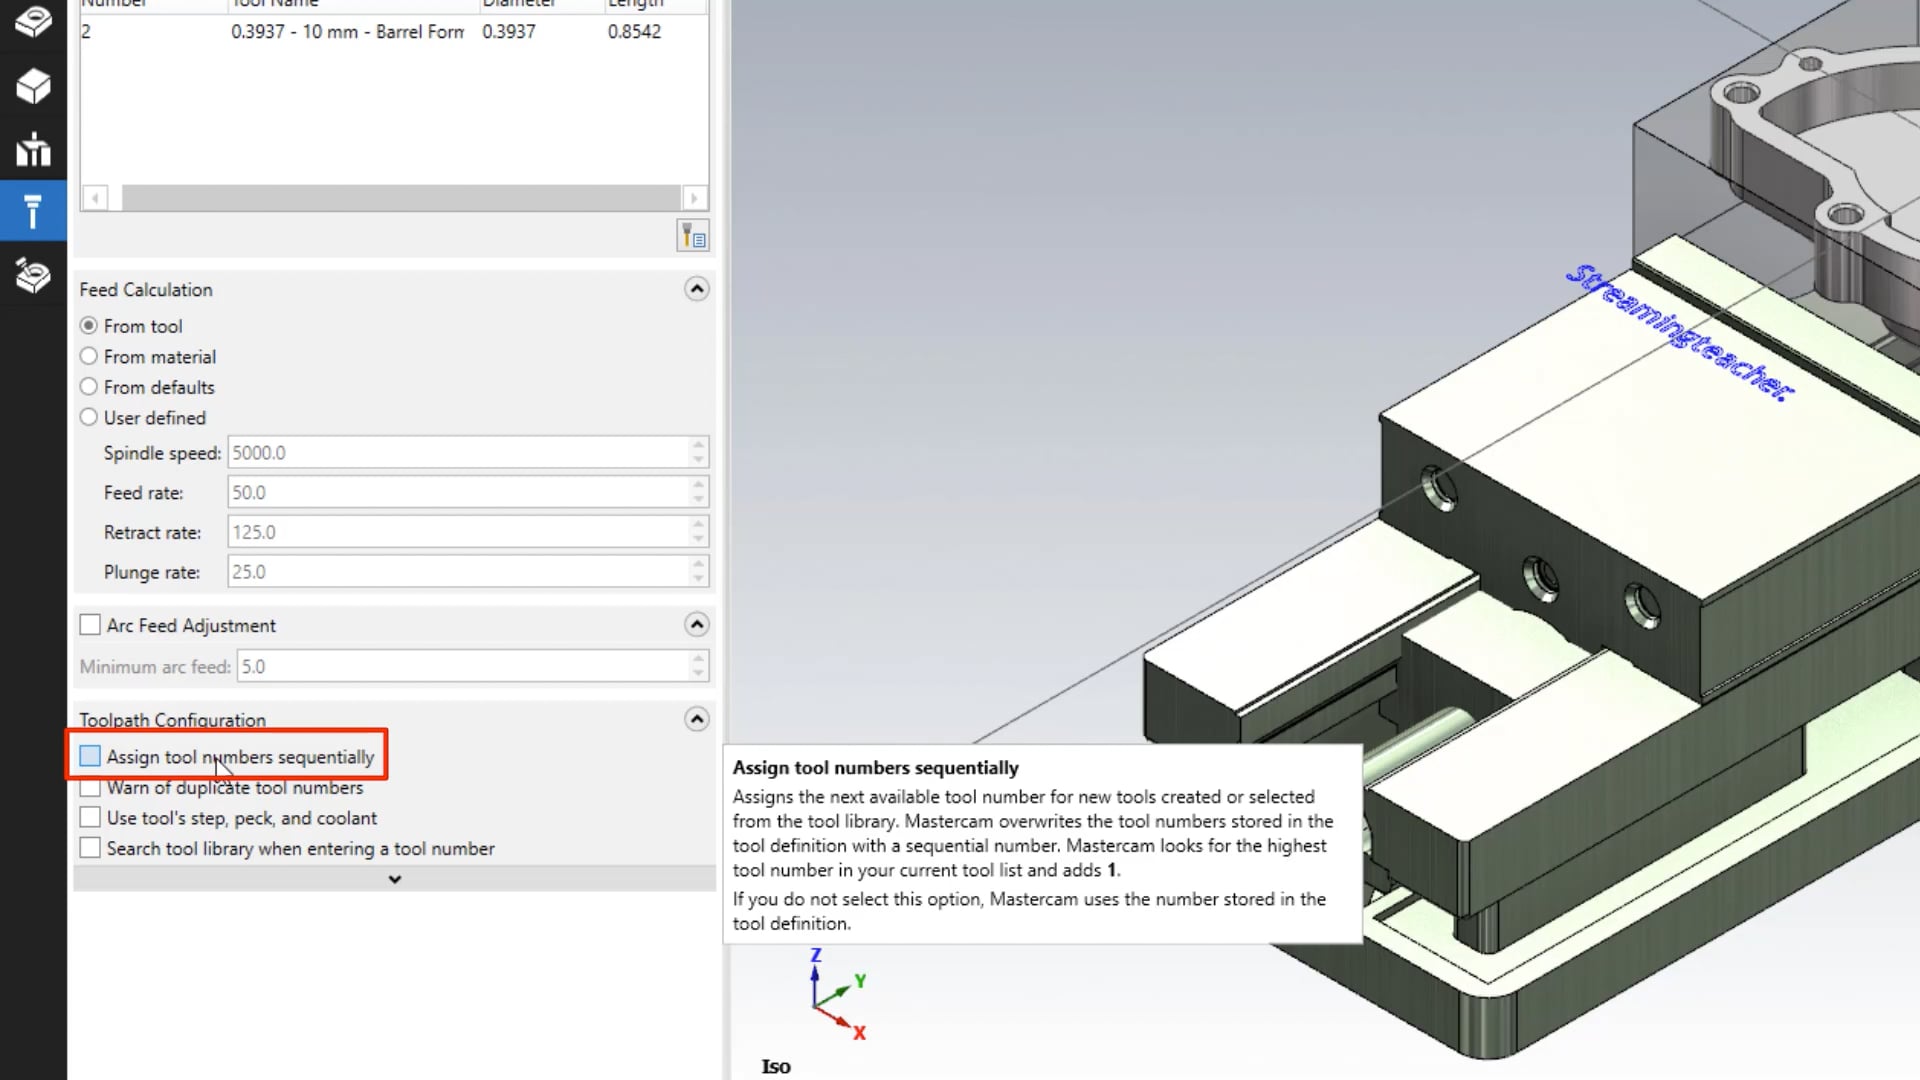Scroll down the Toolpath Configuration panel
Viewport: 1920px width, 1080px height.
[392, 880]
